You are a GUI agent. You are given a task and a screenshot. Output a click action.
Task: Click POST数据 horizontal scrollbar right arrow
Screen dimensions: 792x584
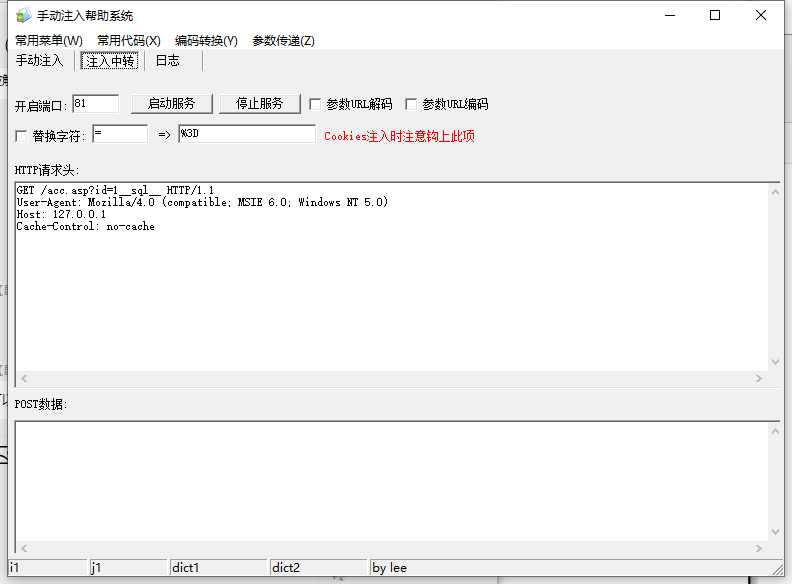tap(759, 548)
